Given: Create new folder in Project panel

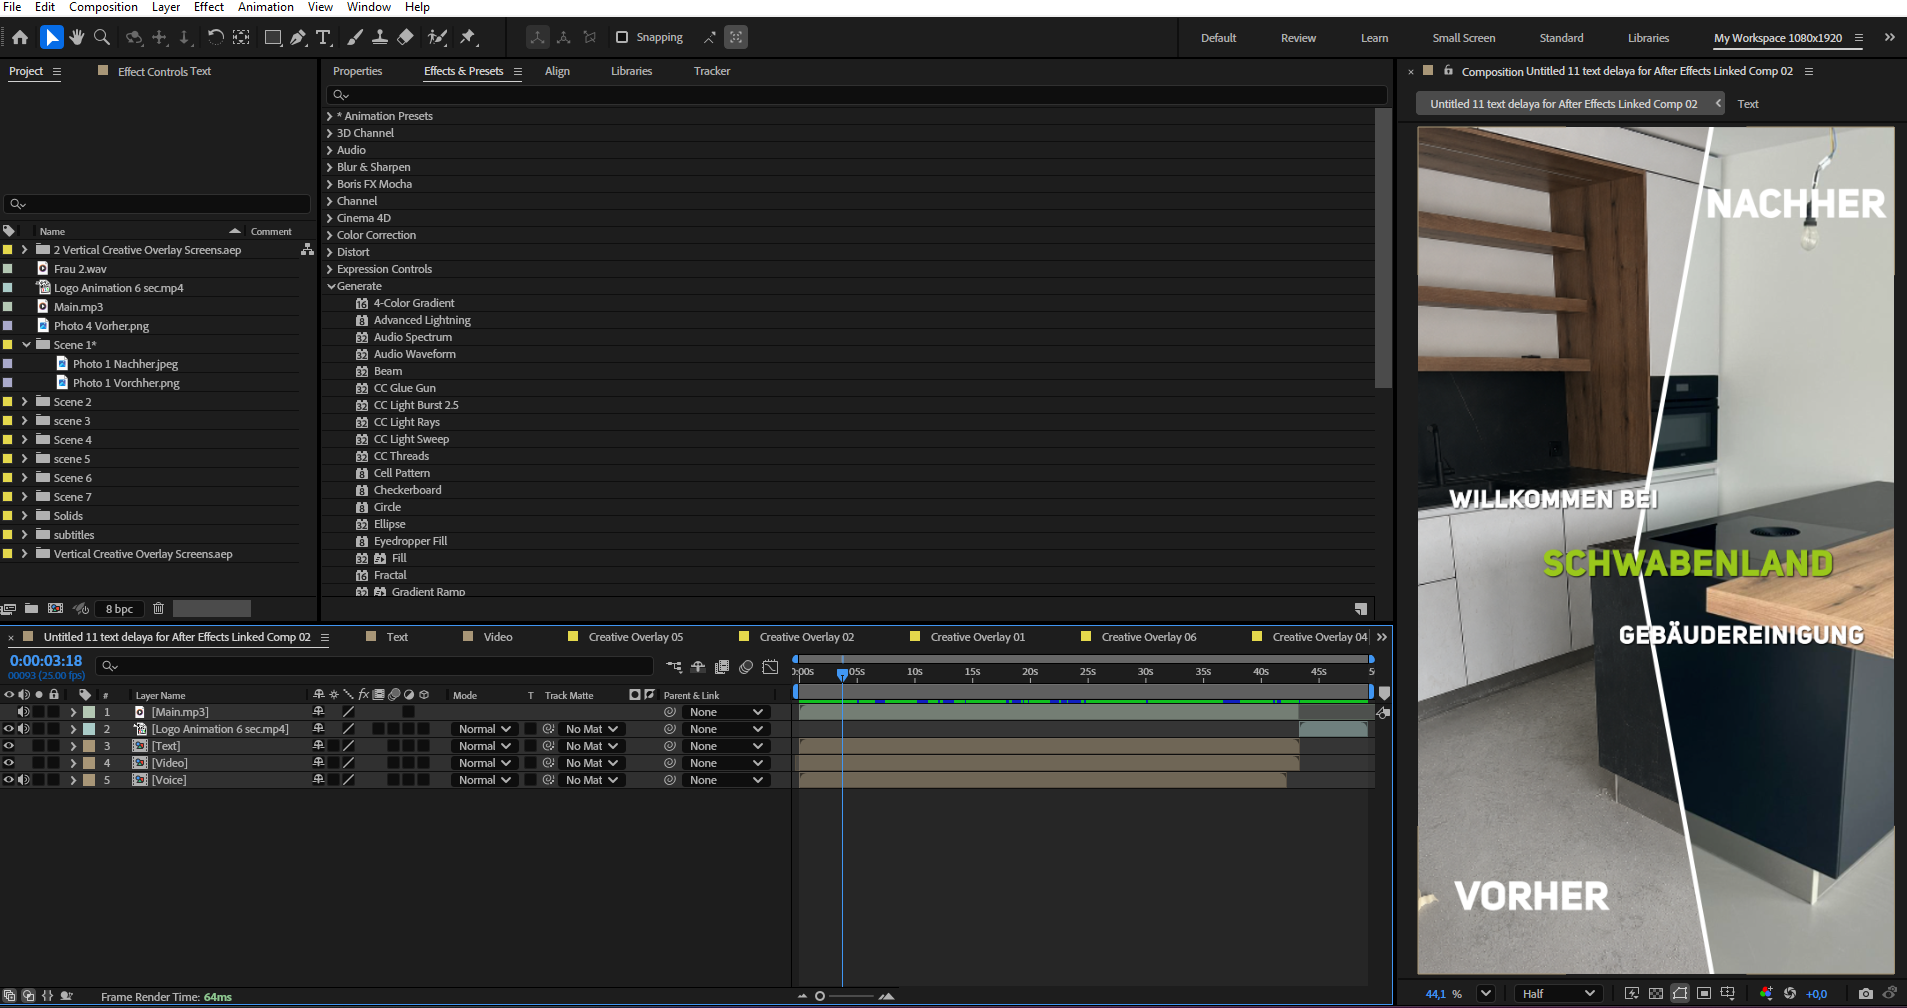Looking at the screenshot, I should (32, 608).
